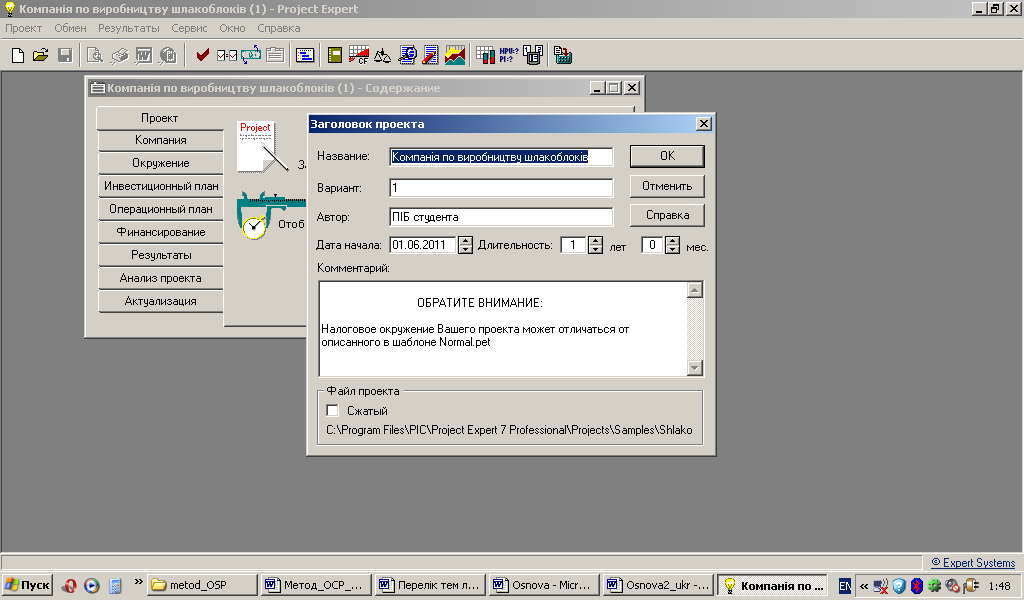Click the print preview toolbar icon
The width and height of the screenshot is (1024, 600).
pyautogui.click(x=95, y=55)
